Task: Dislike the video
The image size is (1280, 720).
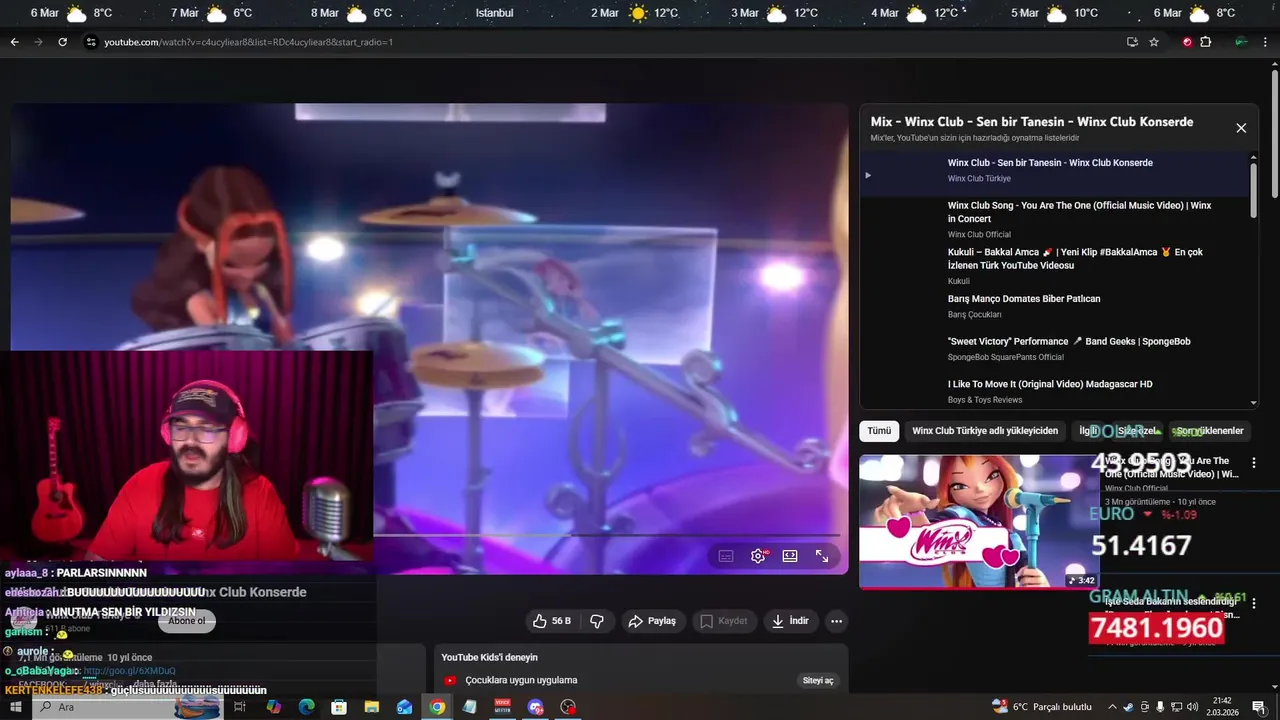Action: 597,621
